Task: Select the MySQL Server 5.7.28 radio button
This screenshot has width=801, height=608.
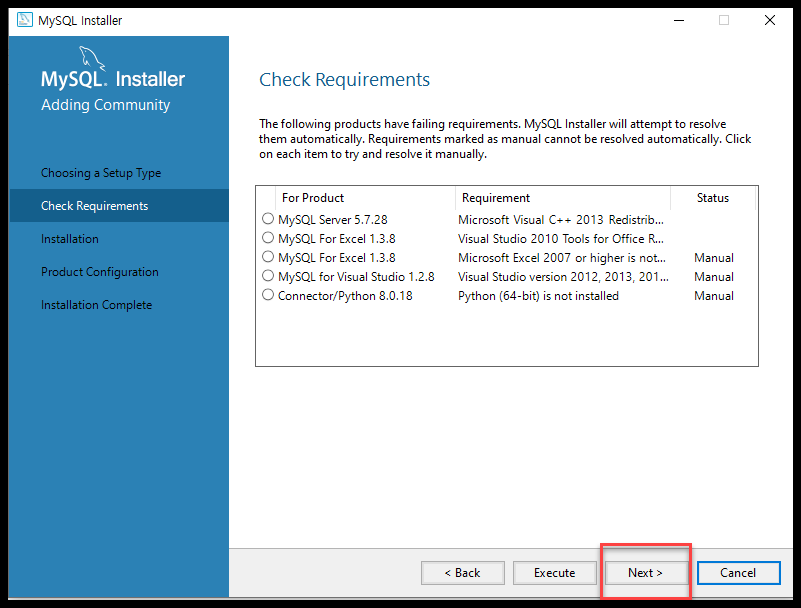Action: pos(268,219)
